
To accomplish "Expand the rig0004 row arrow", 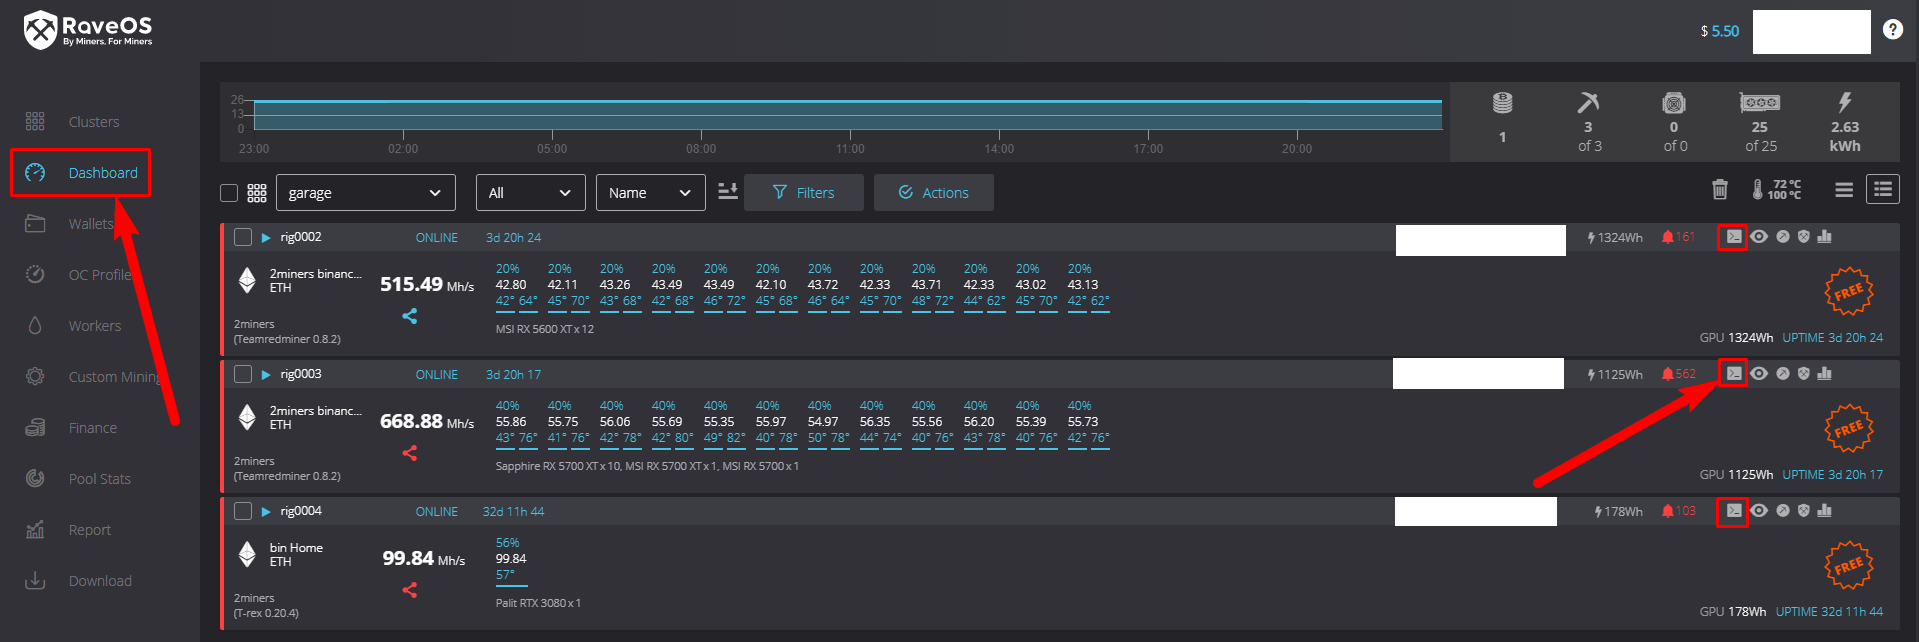I will point(266,512).
